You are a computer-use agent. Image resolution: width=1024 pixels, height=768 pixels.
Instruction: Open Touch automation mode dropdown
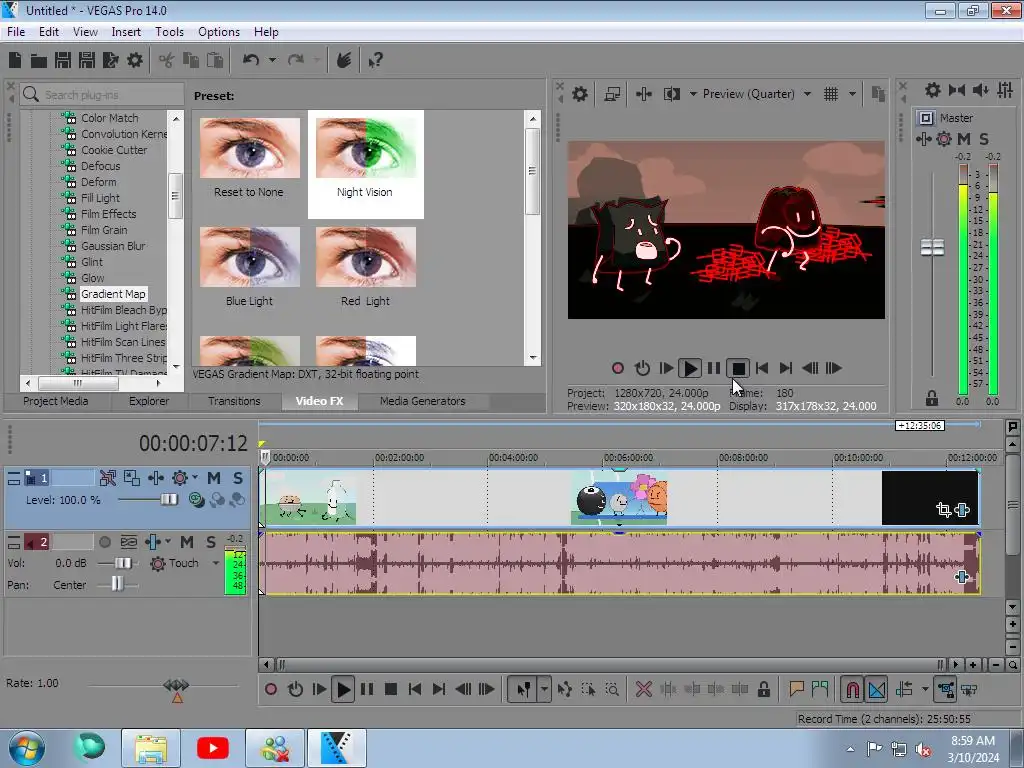point(216,563)
